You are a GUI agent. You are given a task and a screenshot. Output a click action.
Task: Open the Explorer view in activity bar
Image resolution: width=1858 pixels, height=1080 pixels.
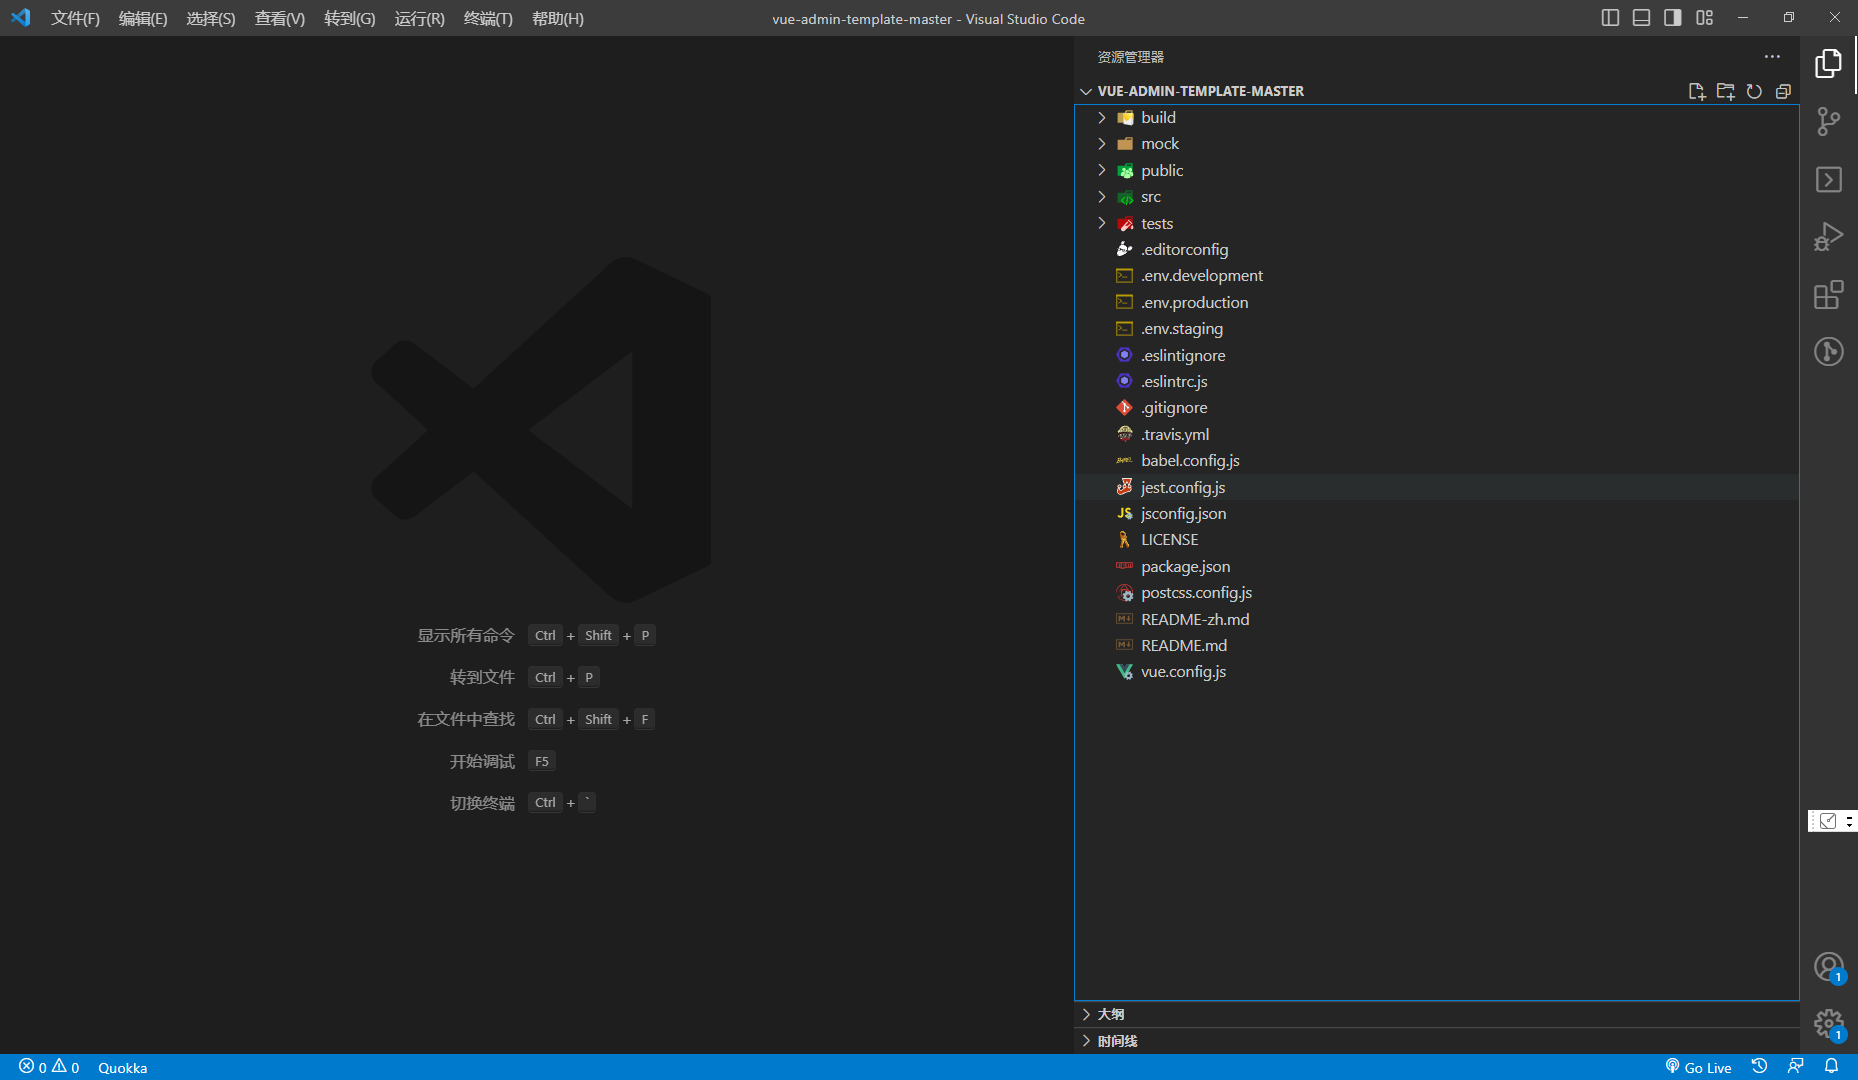pyautogui.click(x=1828, y=64)
